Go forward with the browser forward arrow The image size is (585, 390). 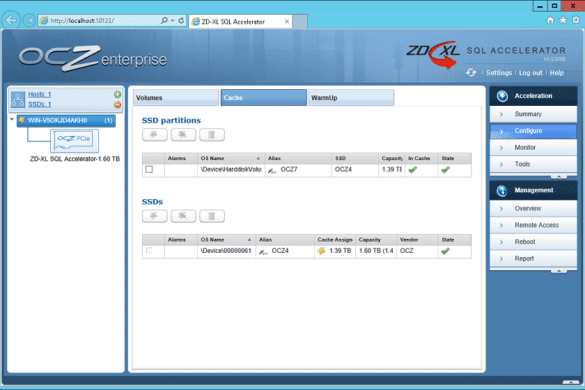click(x=29, y=20)
